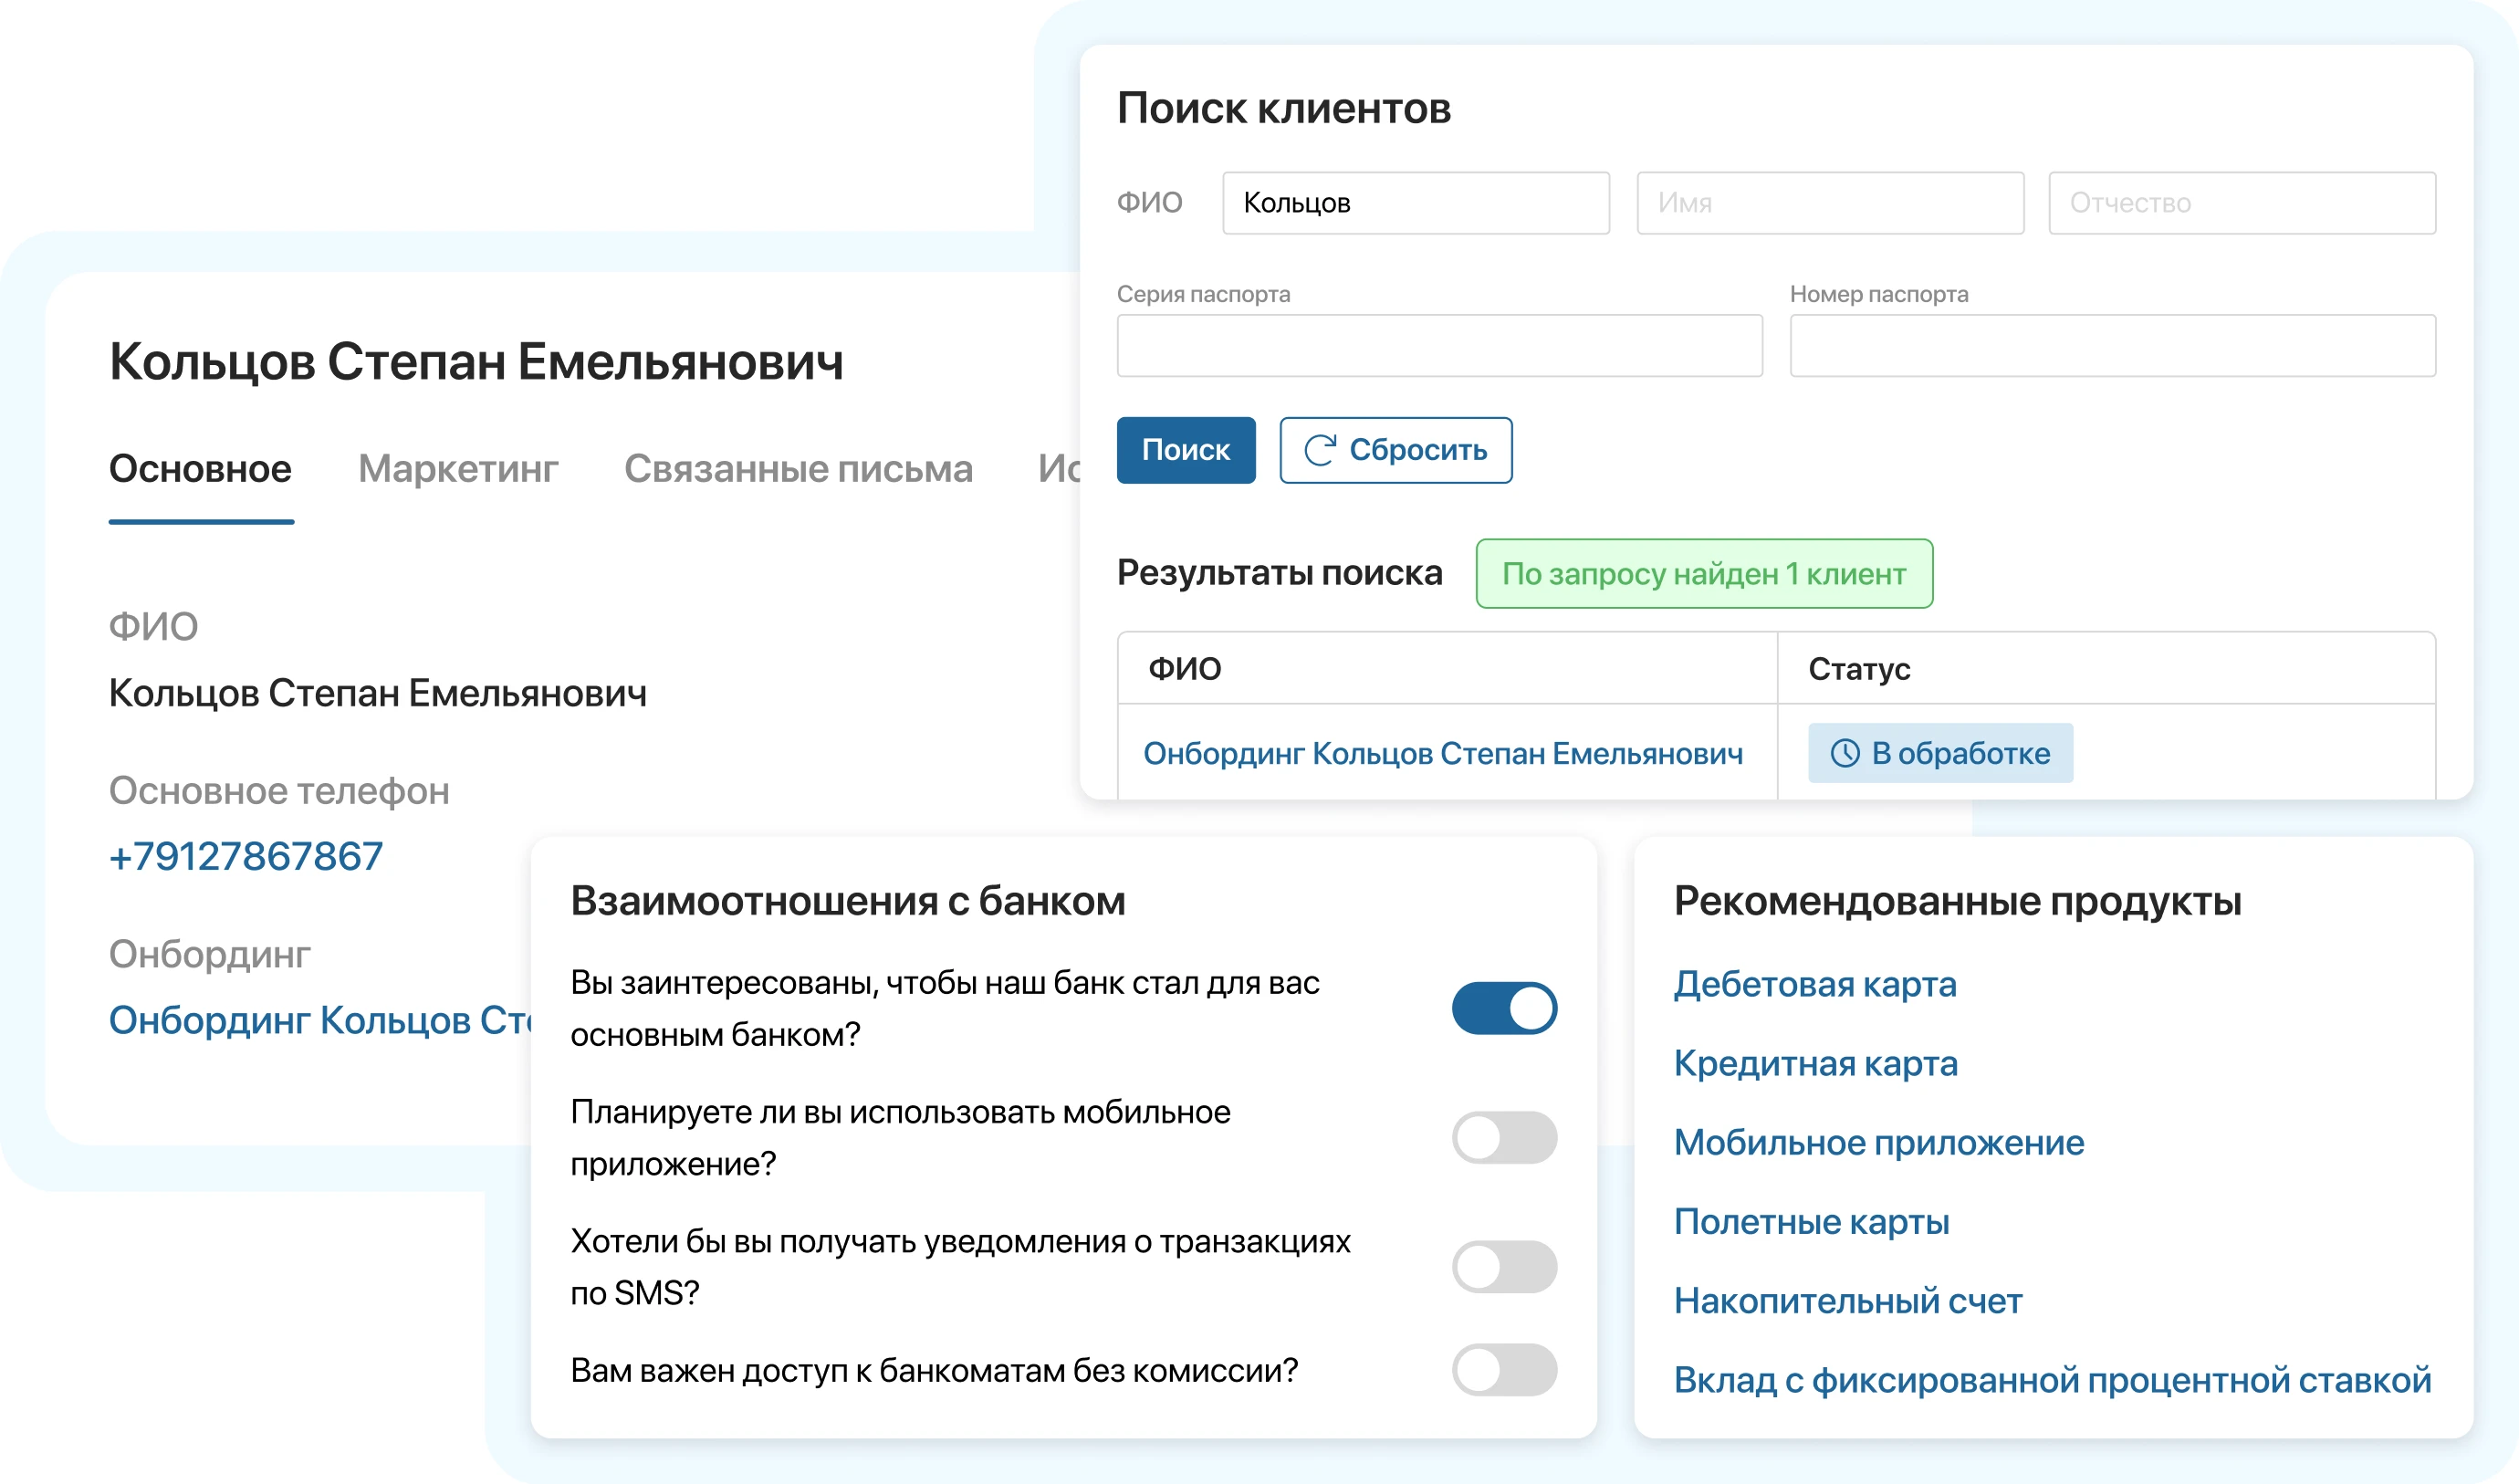
Task: Select the Основное tab
Action: tap(200, 468)
